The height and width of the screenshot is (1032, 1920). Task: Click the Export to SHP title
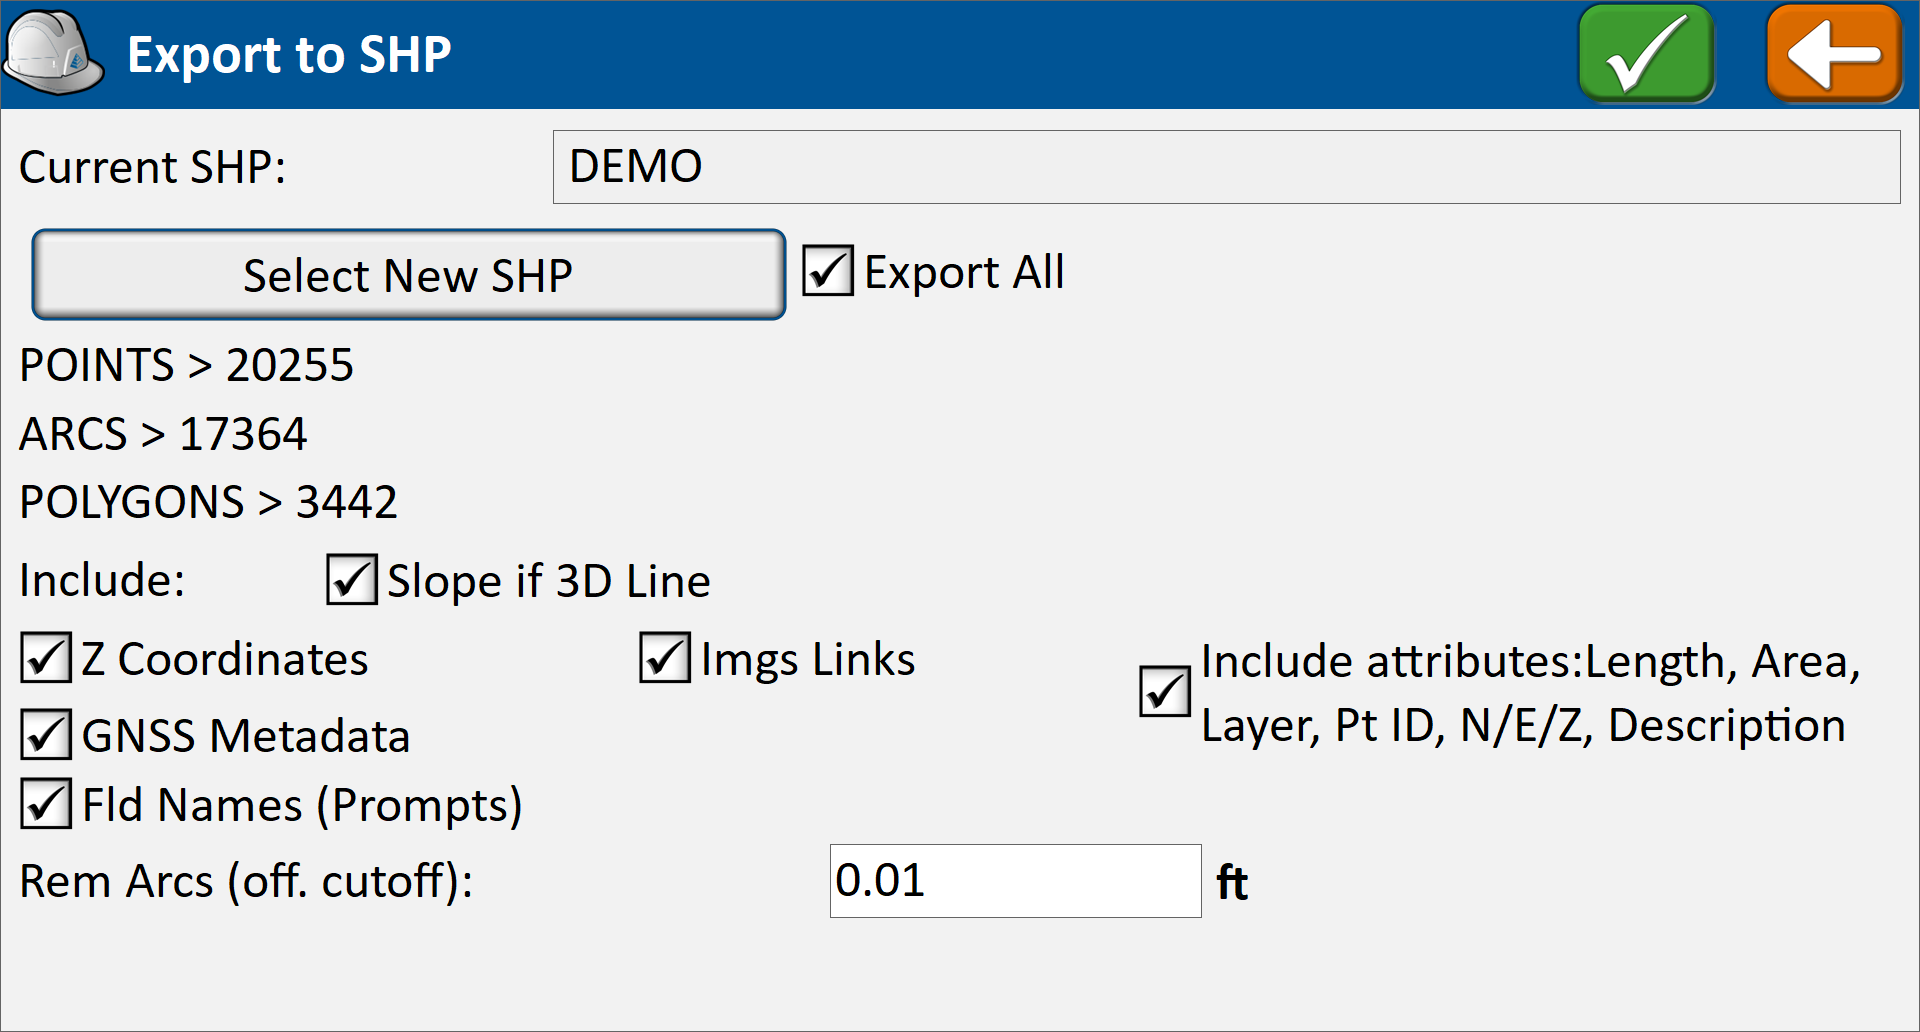290,55
